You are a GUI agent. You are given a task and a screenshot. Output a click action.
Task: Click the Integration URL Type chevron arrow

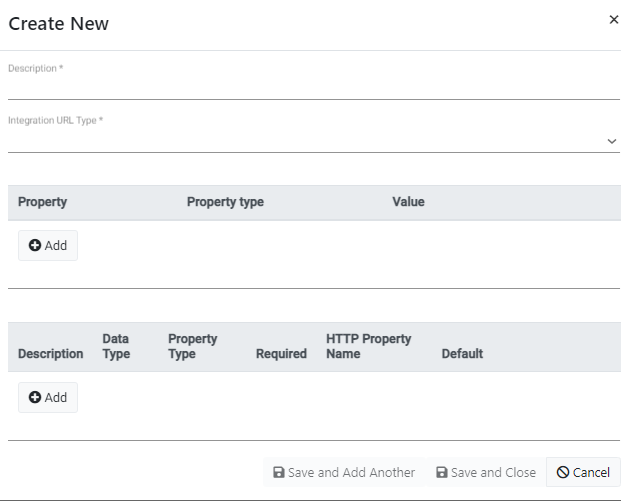coord(612,141)
